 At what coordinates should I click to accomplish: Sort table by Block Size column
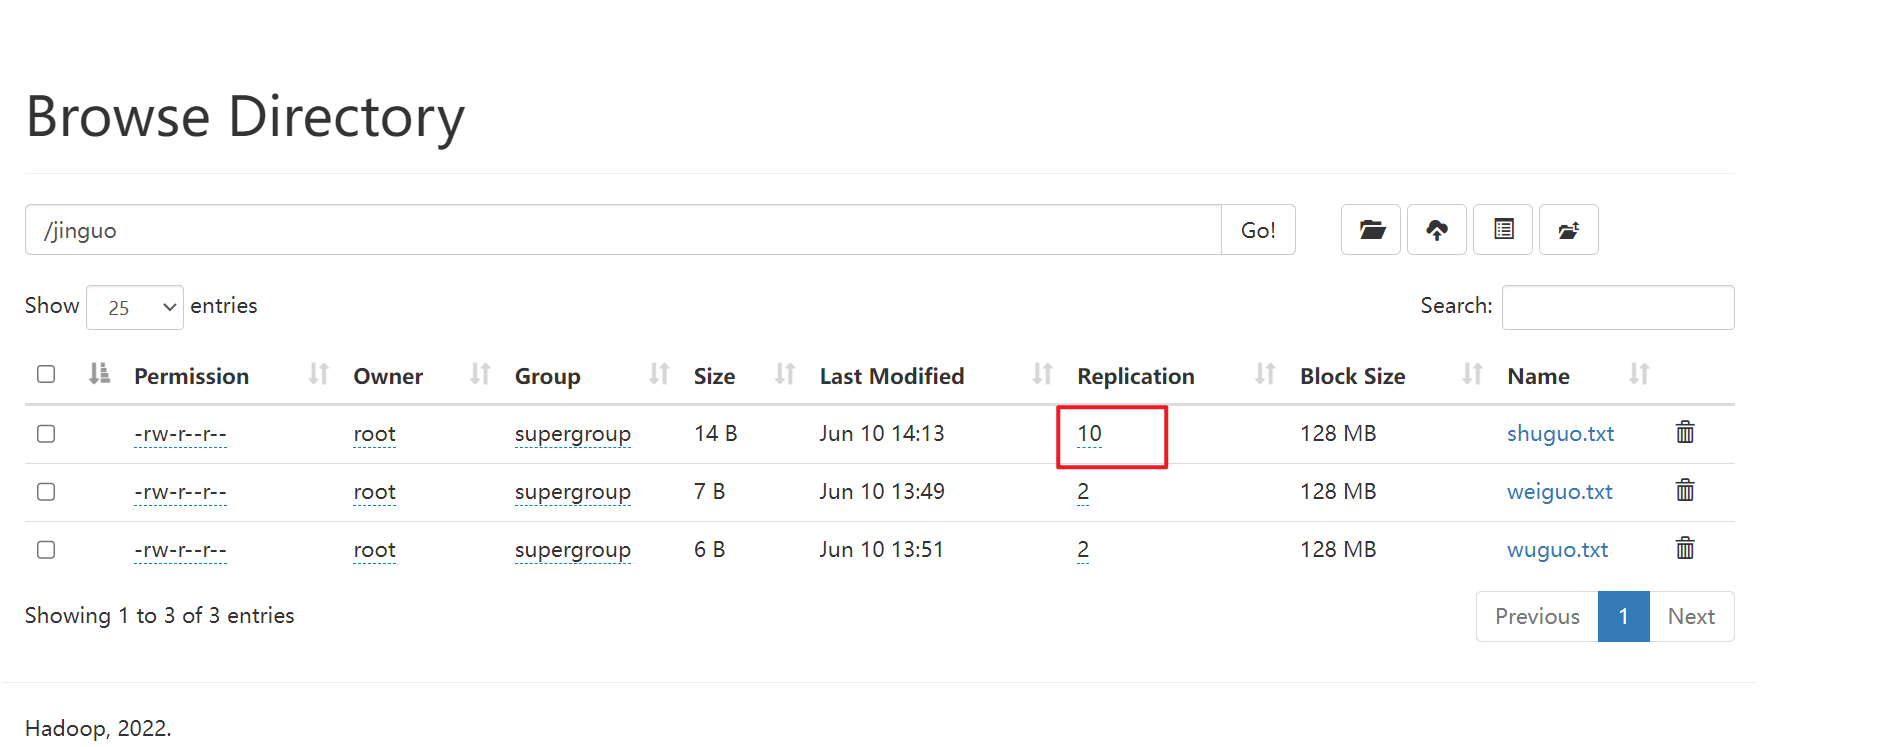[x=1352, y=376]
